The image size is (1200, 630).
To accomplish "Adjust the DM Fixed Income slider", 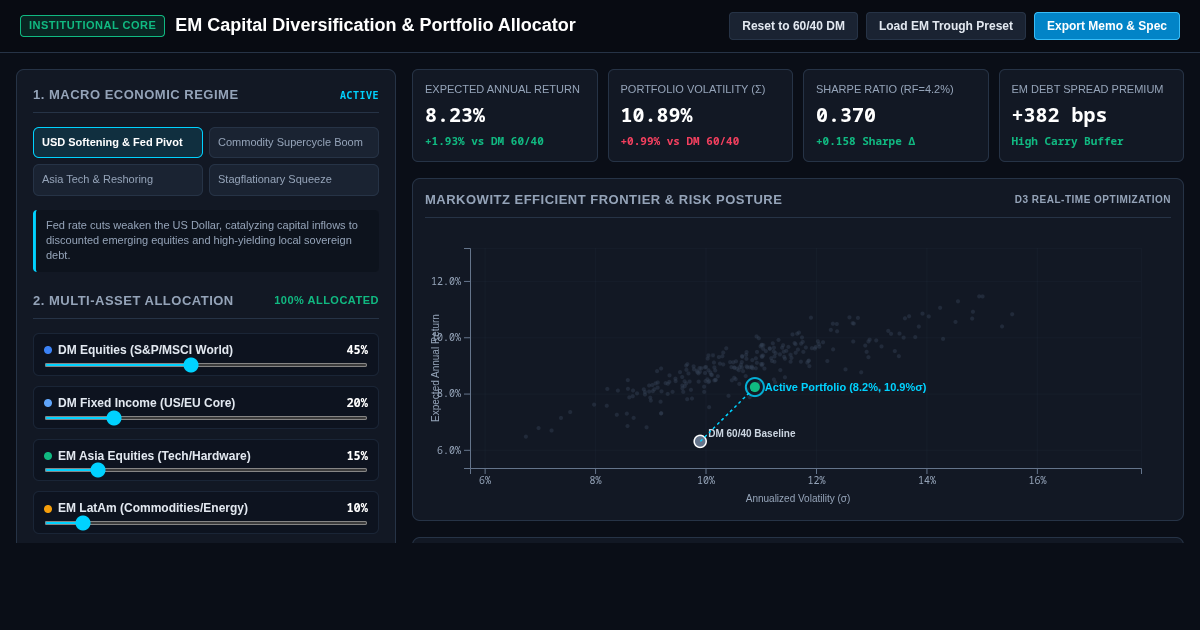I will pos(206,418).
